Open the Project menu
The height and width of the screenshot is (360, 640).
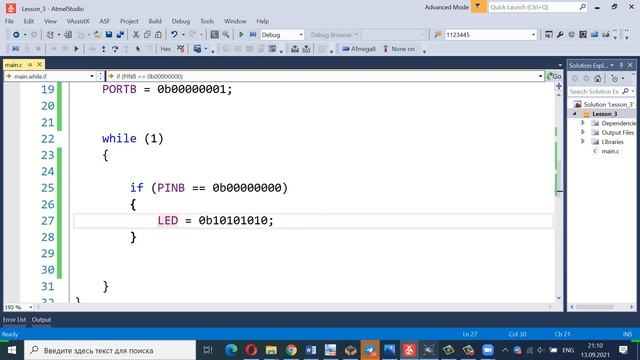[129, 21]
